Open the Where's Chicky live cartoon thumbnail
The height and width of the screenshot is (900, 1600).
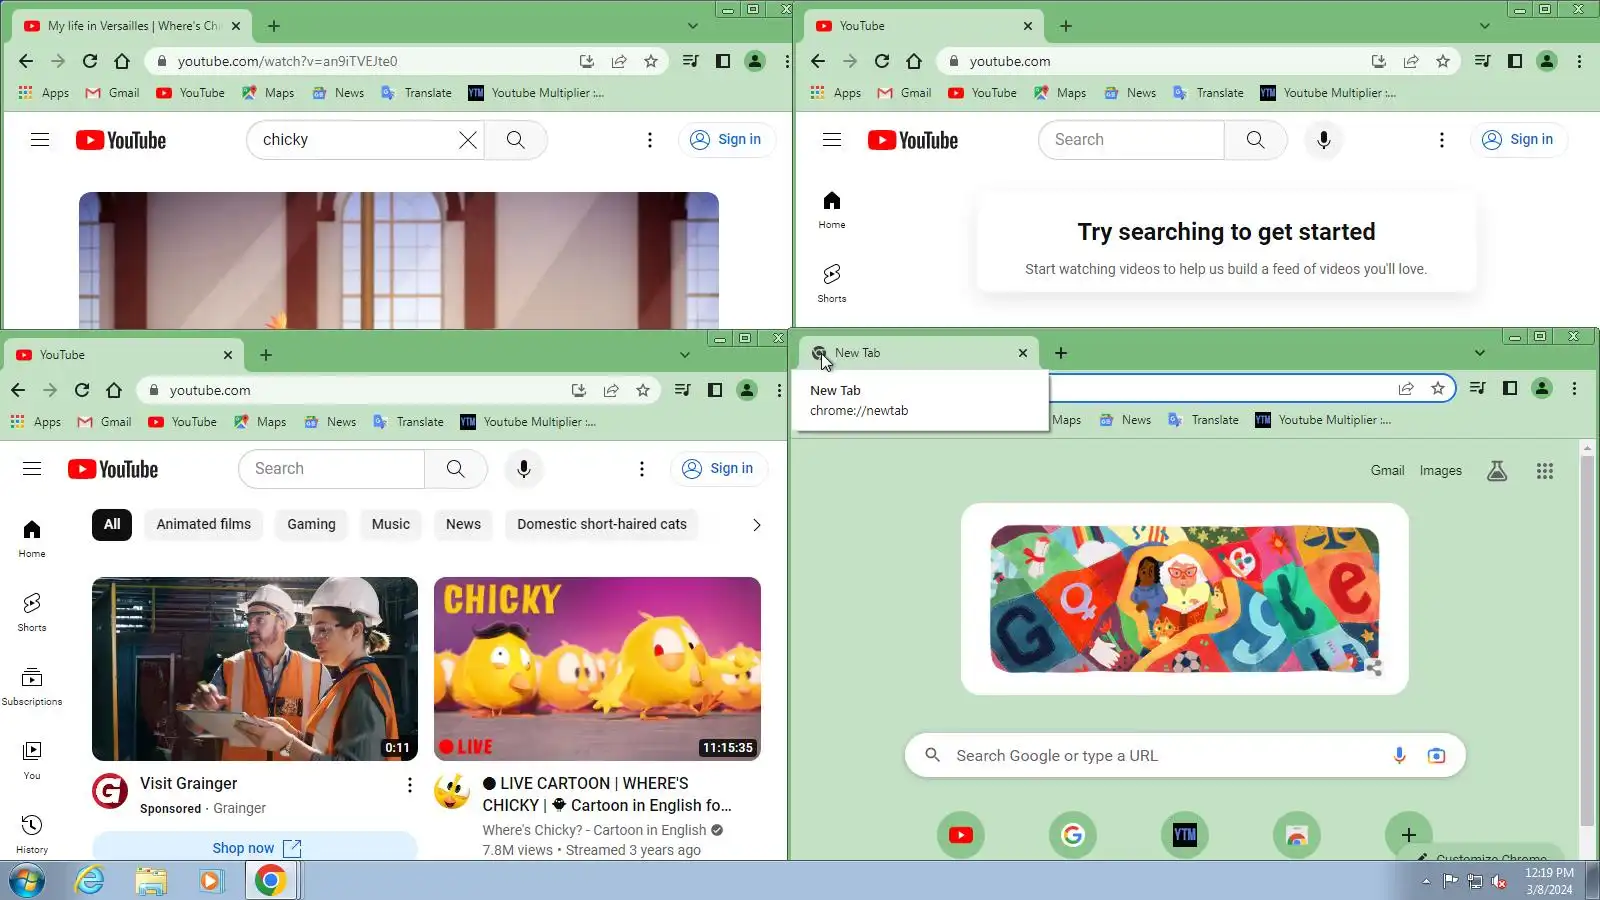[597, 669]
